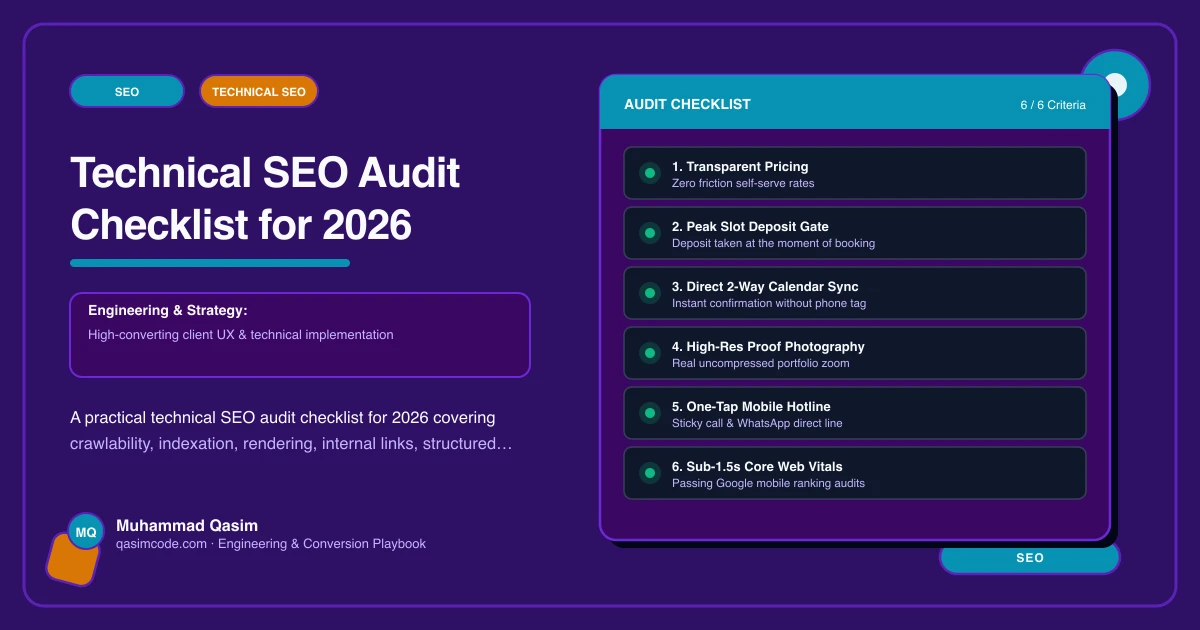Click the practical technical SEO audit description paragraph
1200x630 pixels.
(292, 431)
